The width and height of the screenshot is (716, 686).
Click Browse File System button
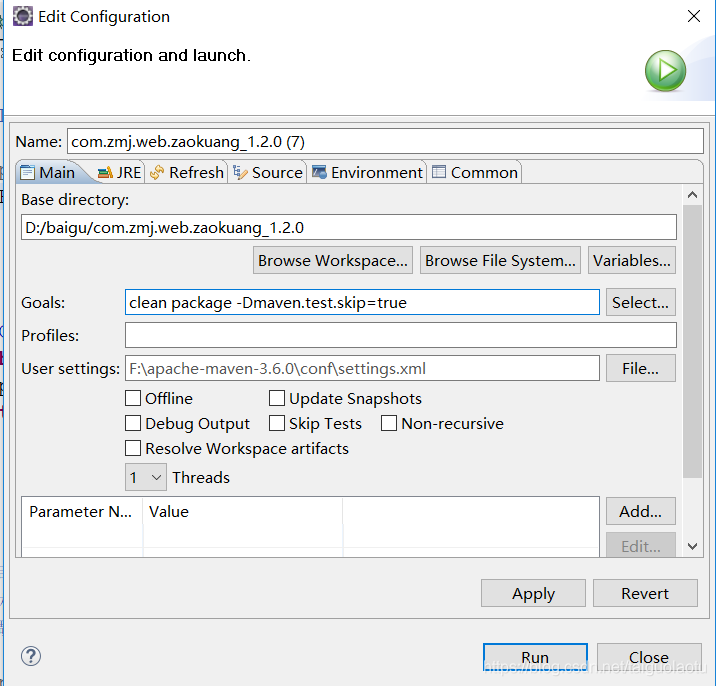(500, 260)
